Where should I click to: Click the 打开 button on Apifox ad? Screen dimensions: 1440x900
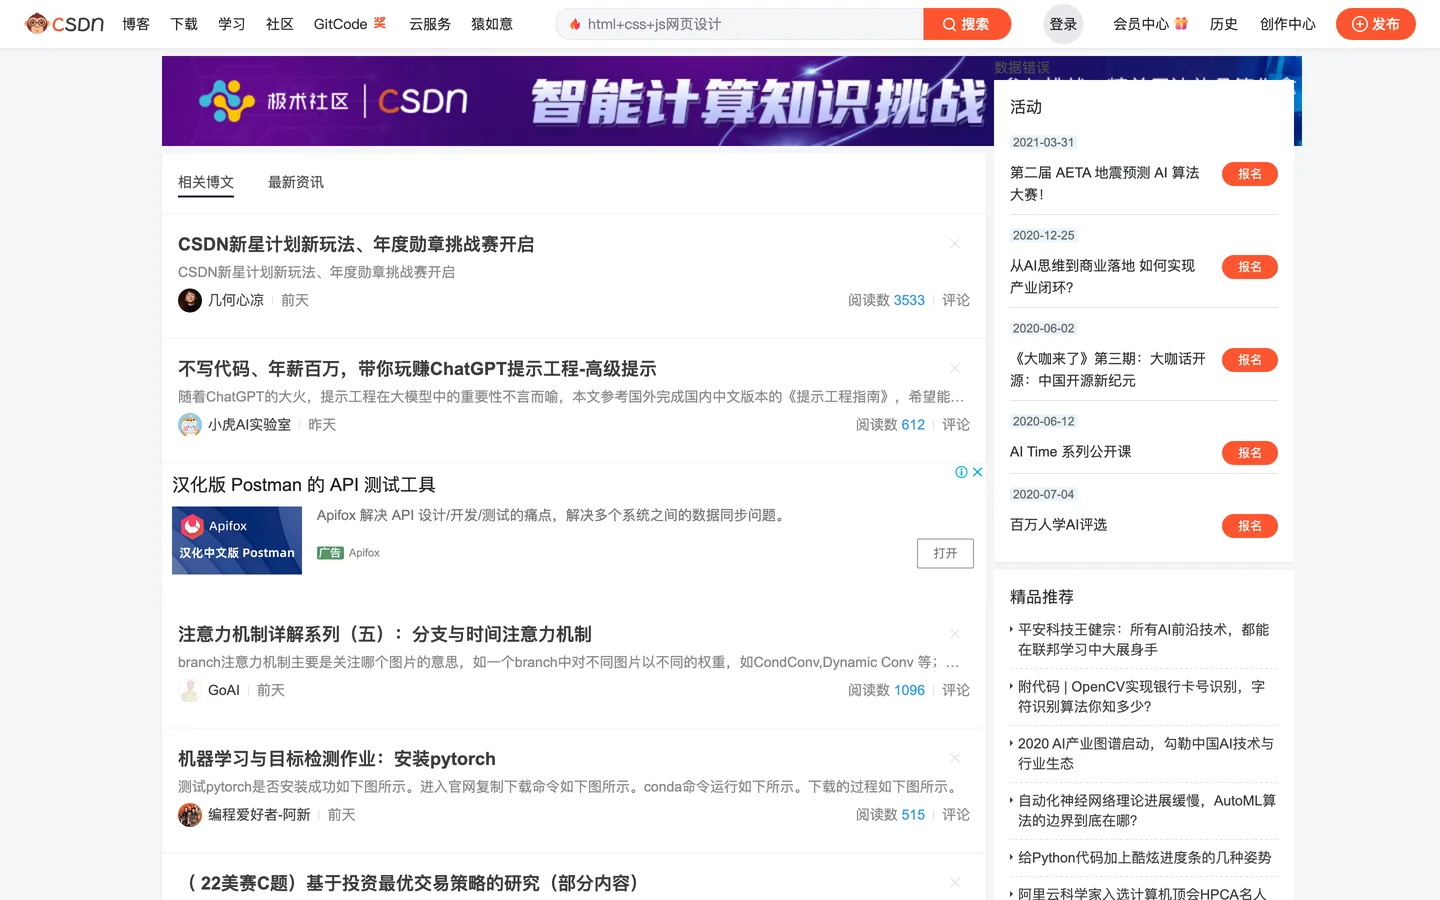tap(945, 553)
